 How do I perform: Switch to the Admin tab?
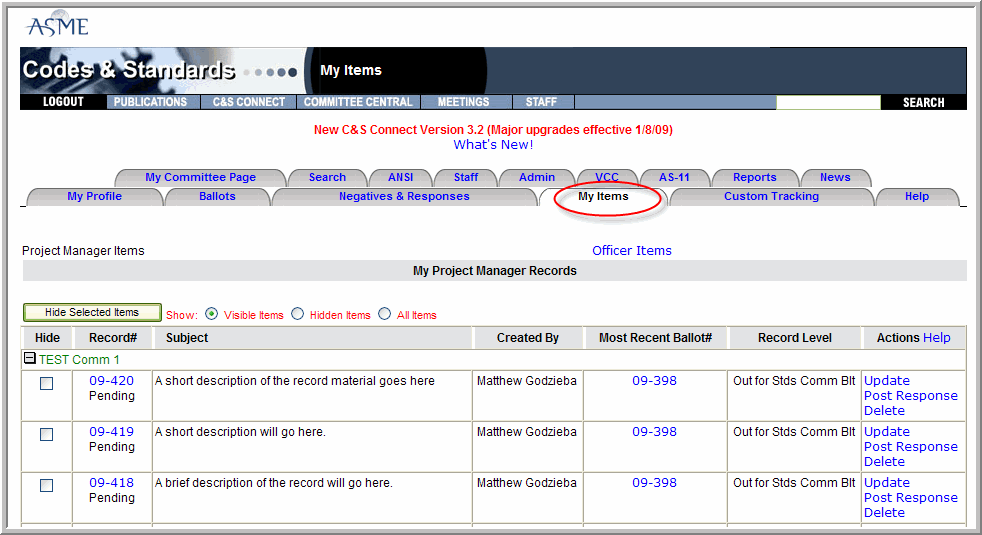click(x=537, y=177)
